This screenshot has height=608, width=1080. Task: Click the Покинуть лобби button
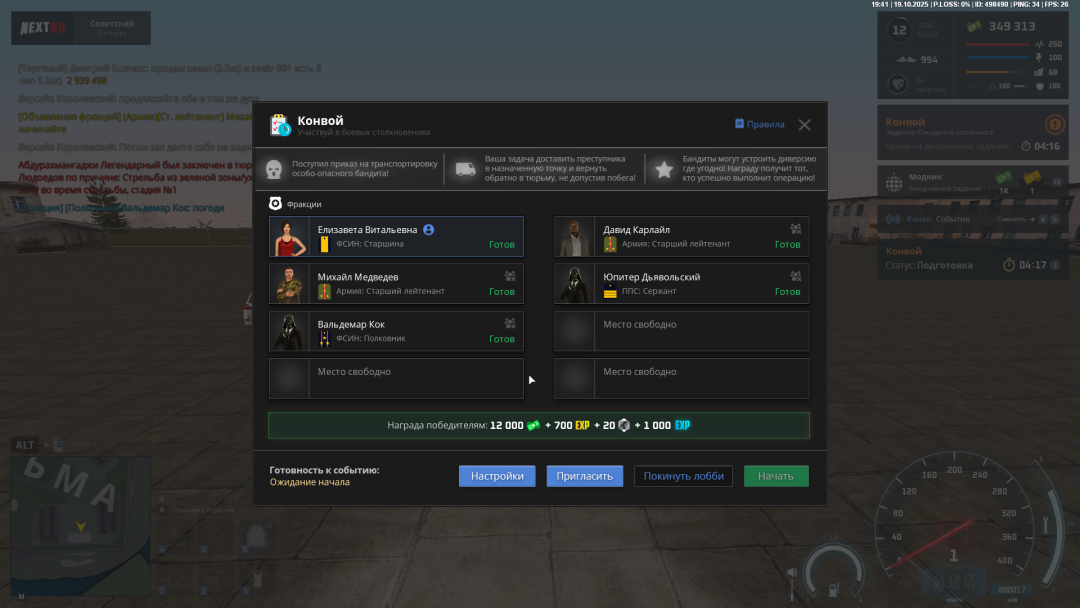683,476
